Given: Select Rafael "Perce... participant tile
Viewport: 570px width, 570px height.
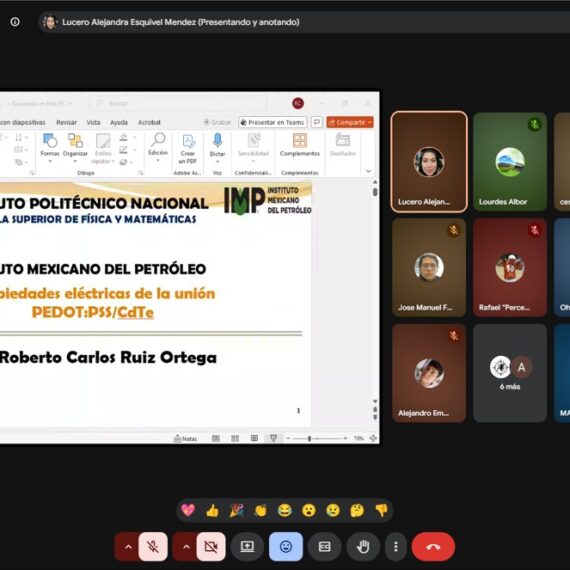Looking at the screenshot, I should tap(510, 268).
